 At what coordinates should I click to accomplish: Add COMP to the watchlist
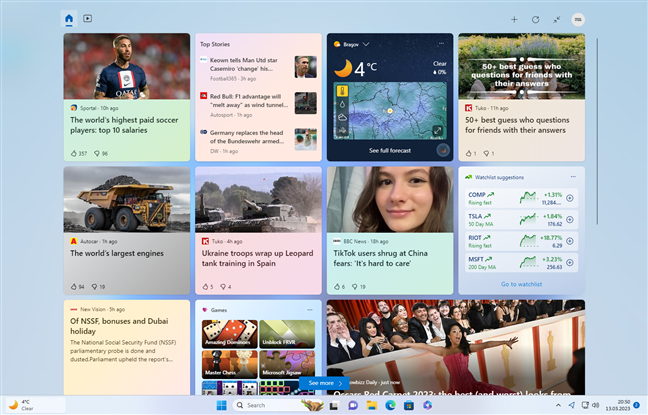coord(569,198)
